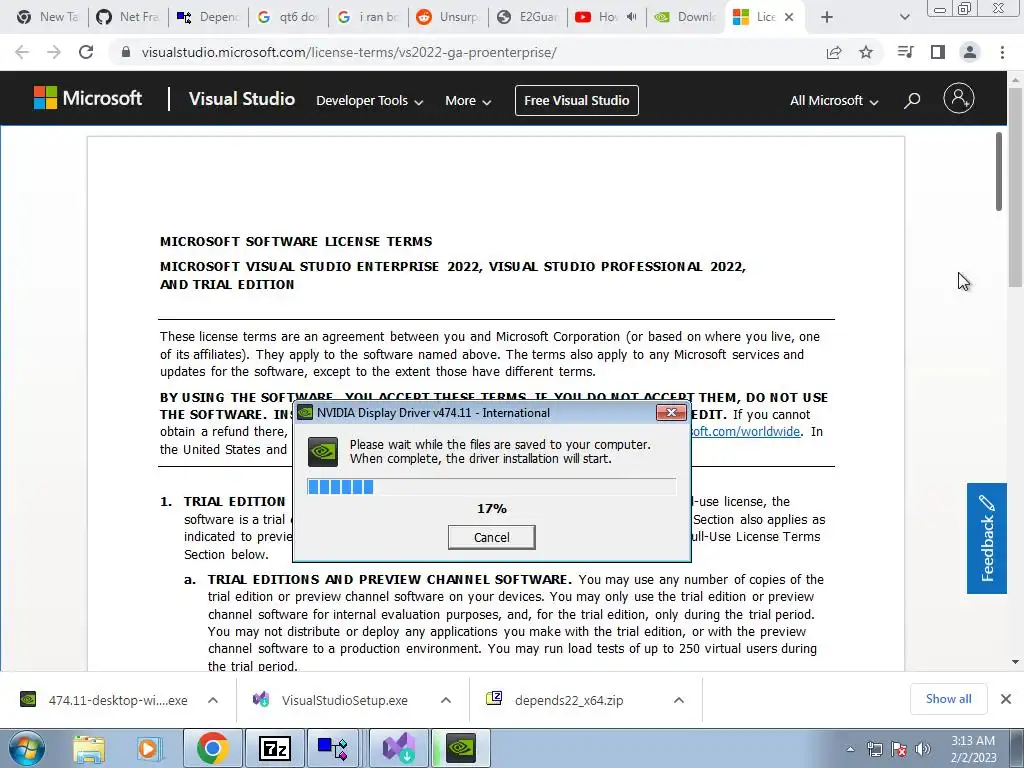This screenshot has width=1024, height=768.
Task: Reload the current page
Action: click(86, 52)
